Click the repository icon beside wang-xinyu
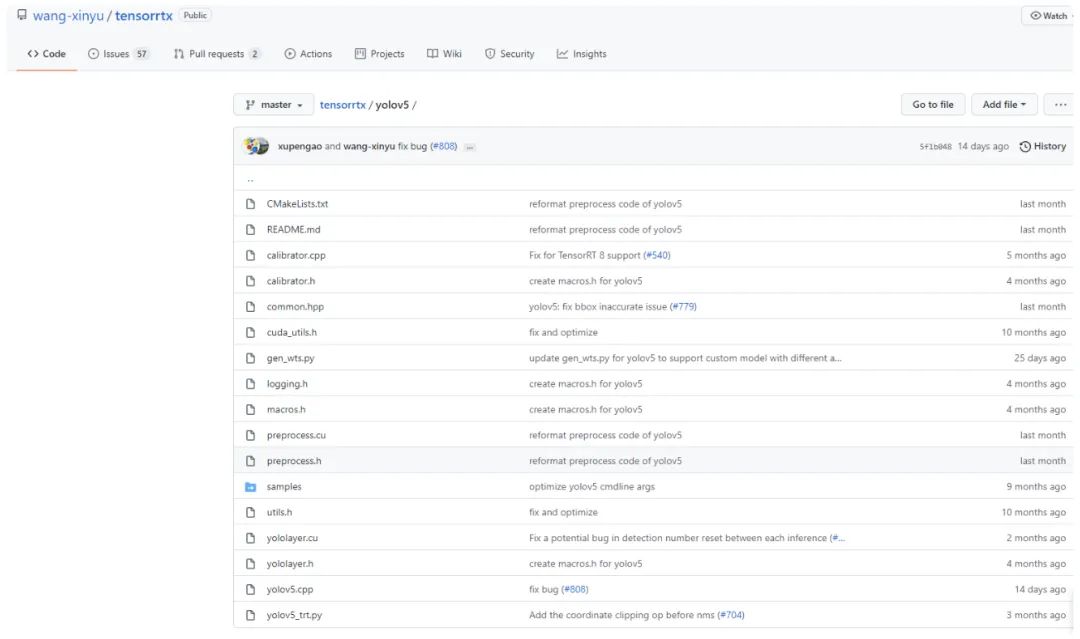Screen dimensions: 1080x639 click(22, 16)
